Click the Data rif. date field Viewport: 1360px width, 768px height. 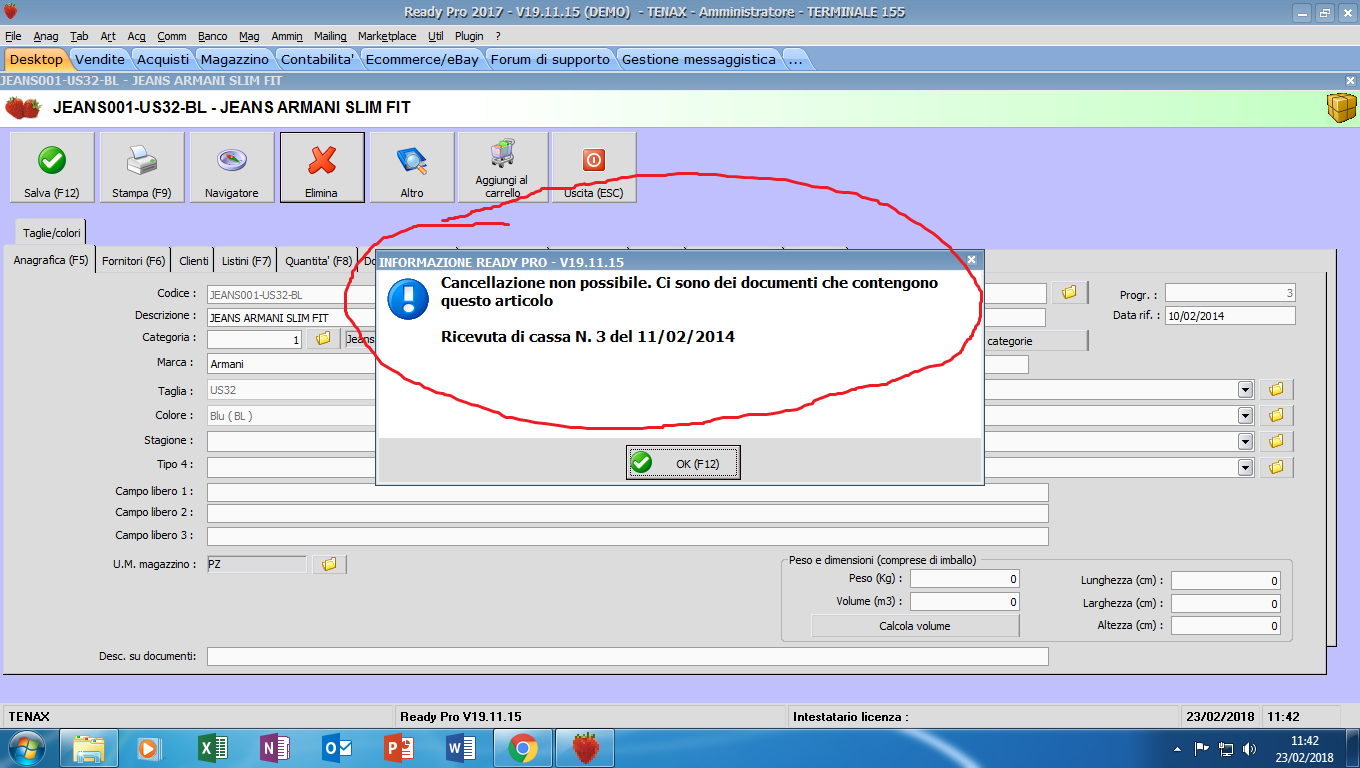pos(1230,316)
